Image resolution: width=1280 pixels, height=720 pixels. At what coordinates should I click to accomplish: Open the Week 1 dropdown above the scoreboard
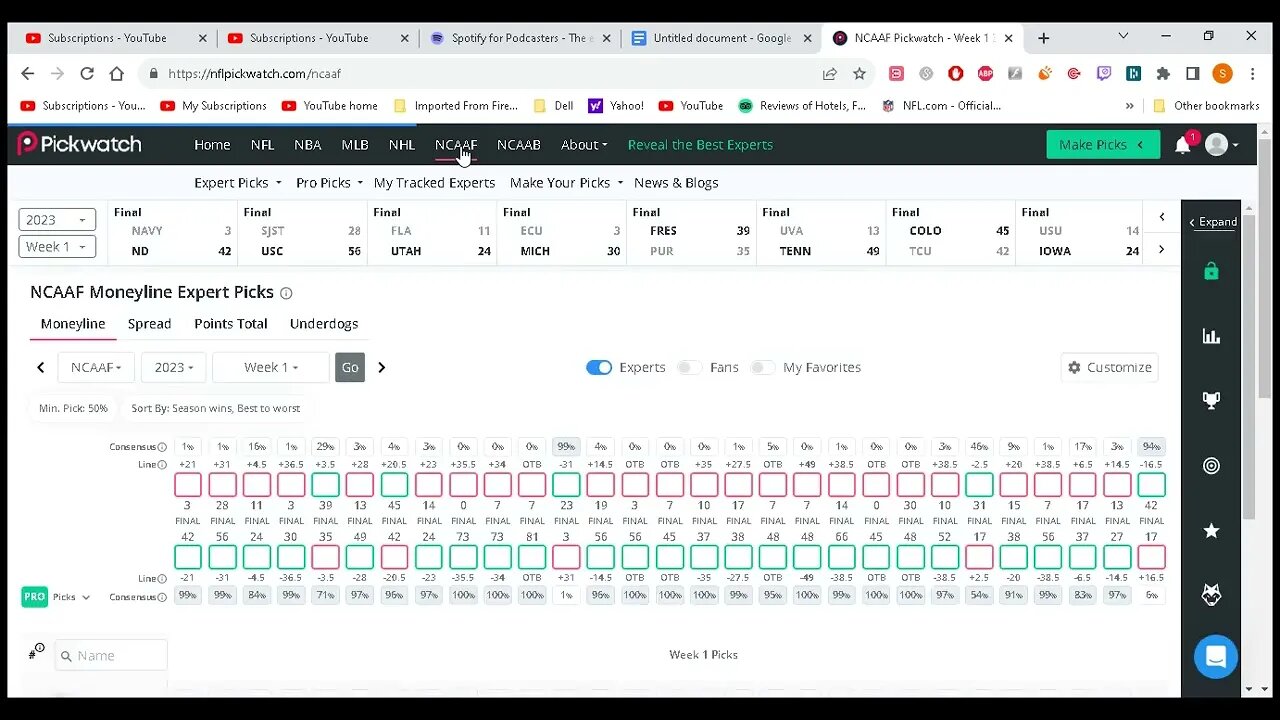click(57, 247)
